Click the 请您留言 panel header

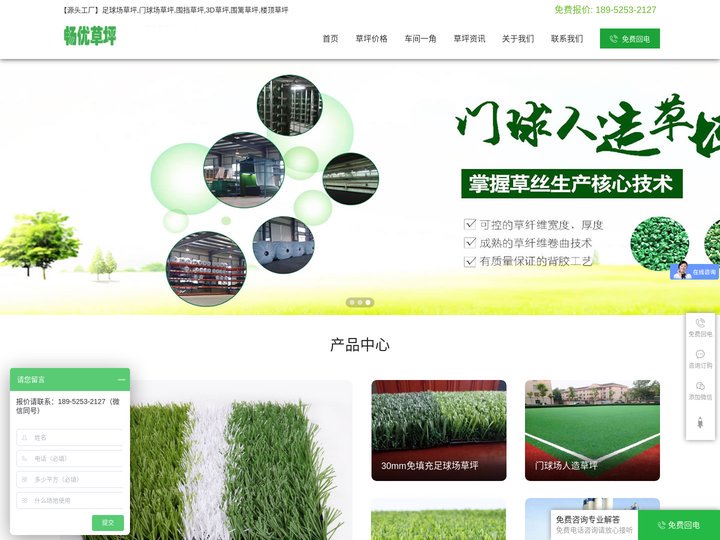70,380
